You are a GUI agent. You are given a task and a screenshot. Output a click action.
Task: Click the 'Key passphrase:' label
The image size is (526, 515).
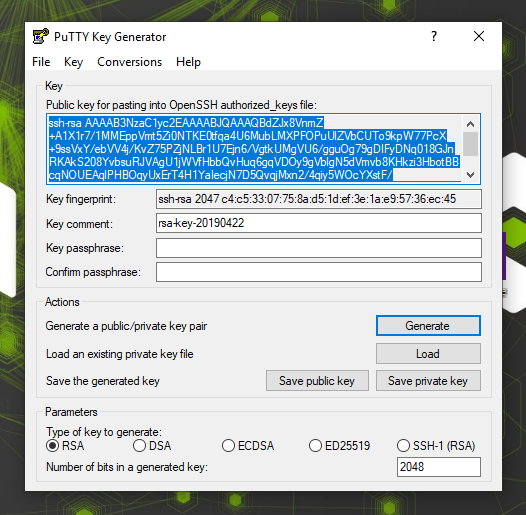coord(85,248)
